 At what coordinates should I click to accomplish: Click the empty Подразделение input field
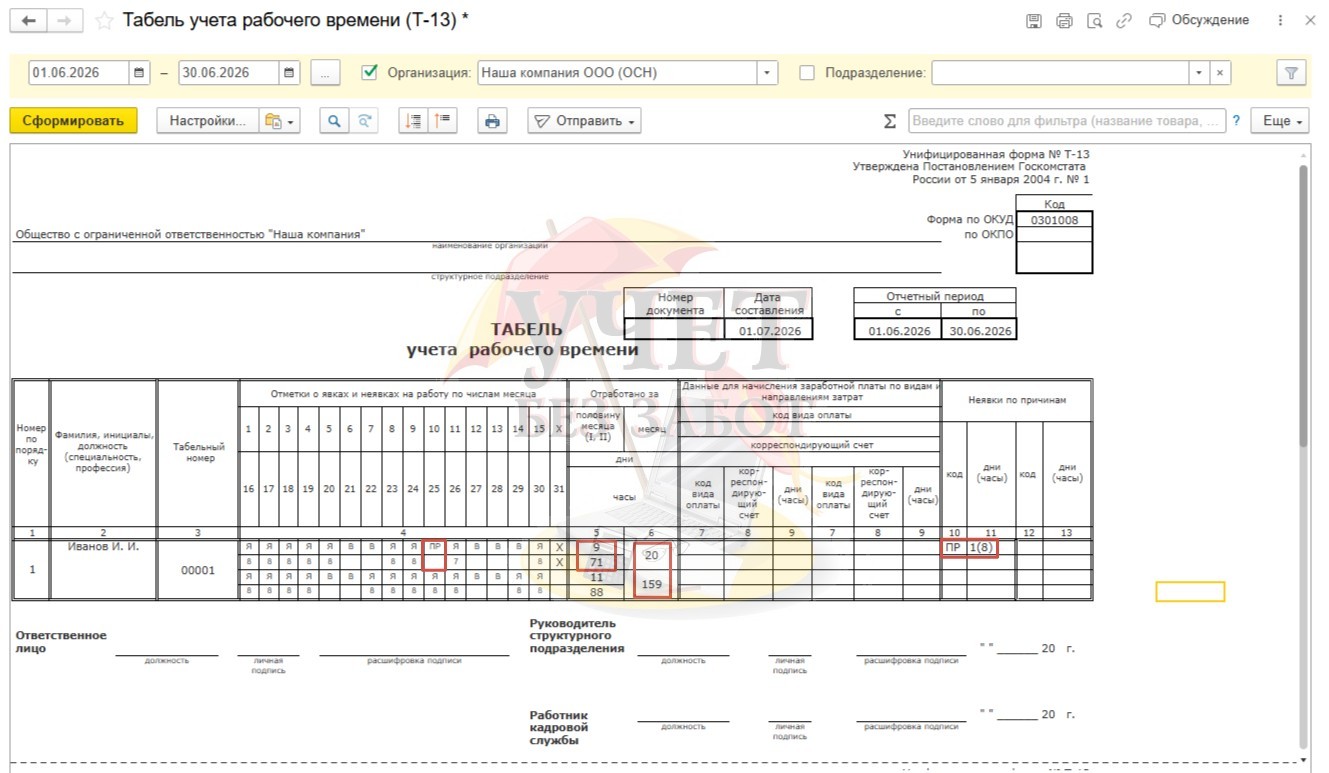click(1060, 72)
